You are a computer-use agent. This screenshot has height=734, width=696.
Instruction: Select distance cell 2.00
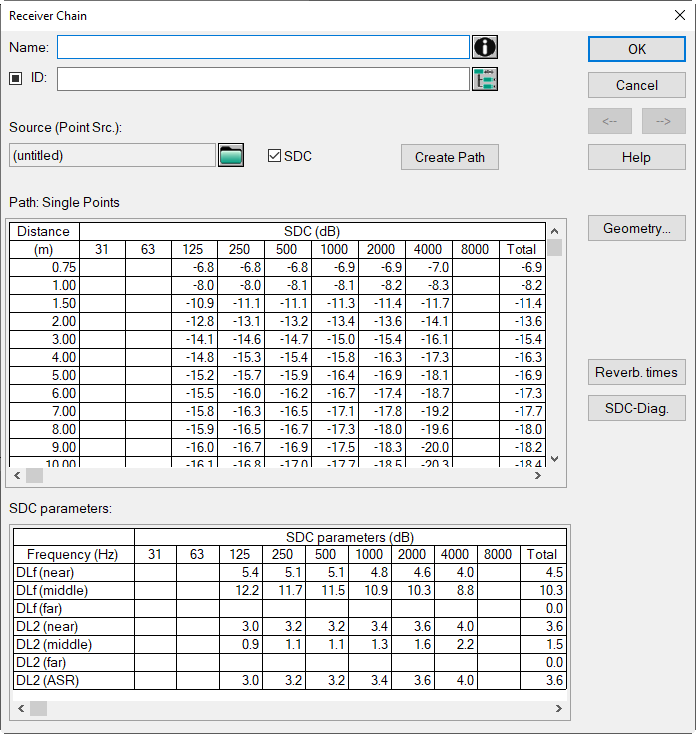point(44,322)
